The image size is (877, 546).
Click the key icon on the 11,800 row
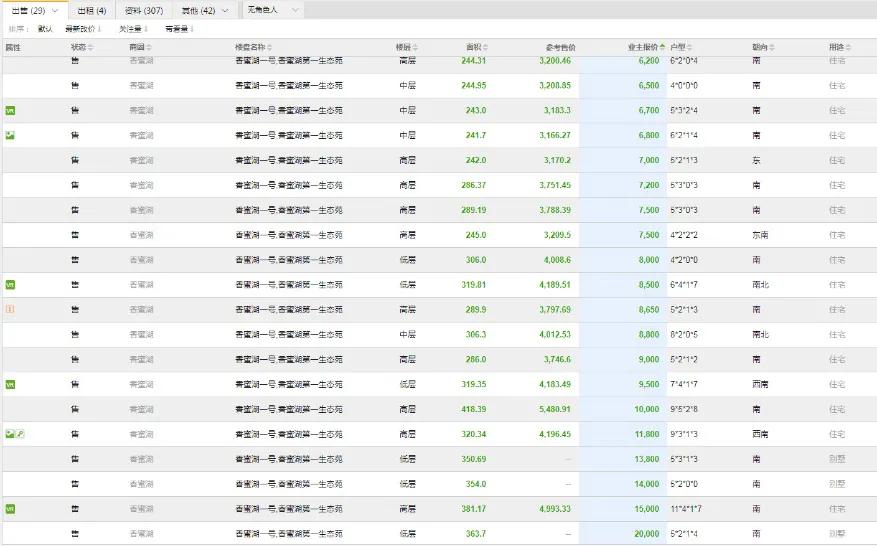pos(20,434)
